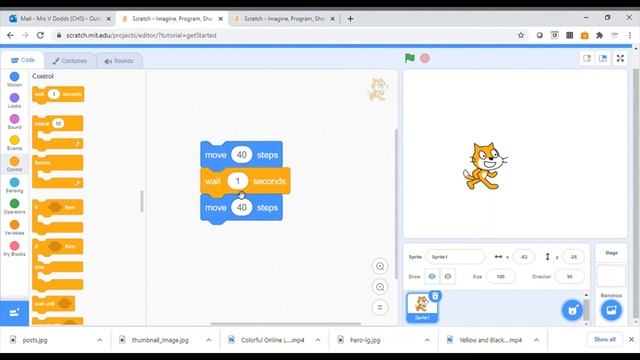This screenshot has width=640, height=360.
Task: Select the My Blocks category
Action: [x=14, y=249]
